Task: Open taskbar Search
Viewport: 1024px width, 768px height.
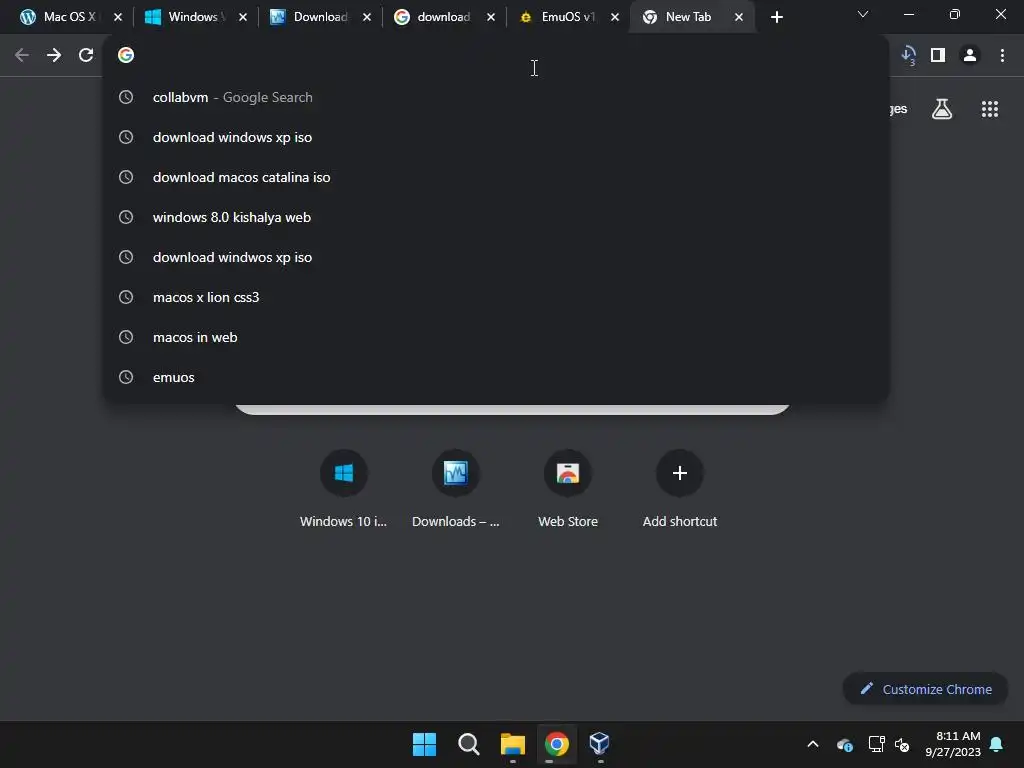Action: [x=469, y=744]
